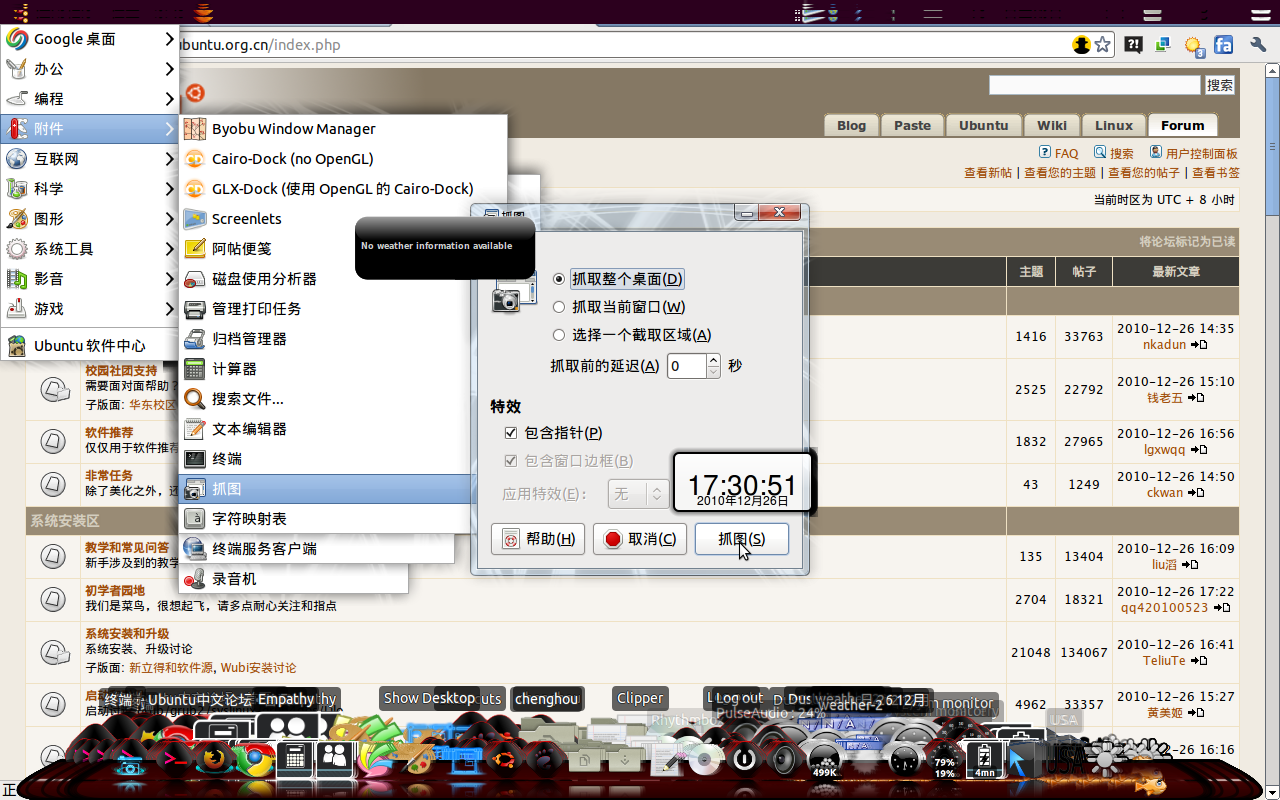Screen dimensions: 1280x800
Task: Switch to the Paste tab
Action: coord(912,125)
